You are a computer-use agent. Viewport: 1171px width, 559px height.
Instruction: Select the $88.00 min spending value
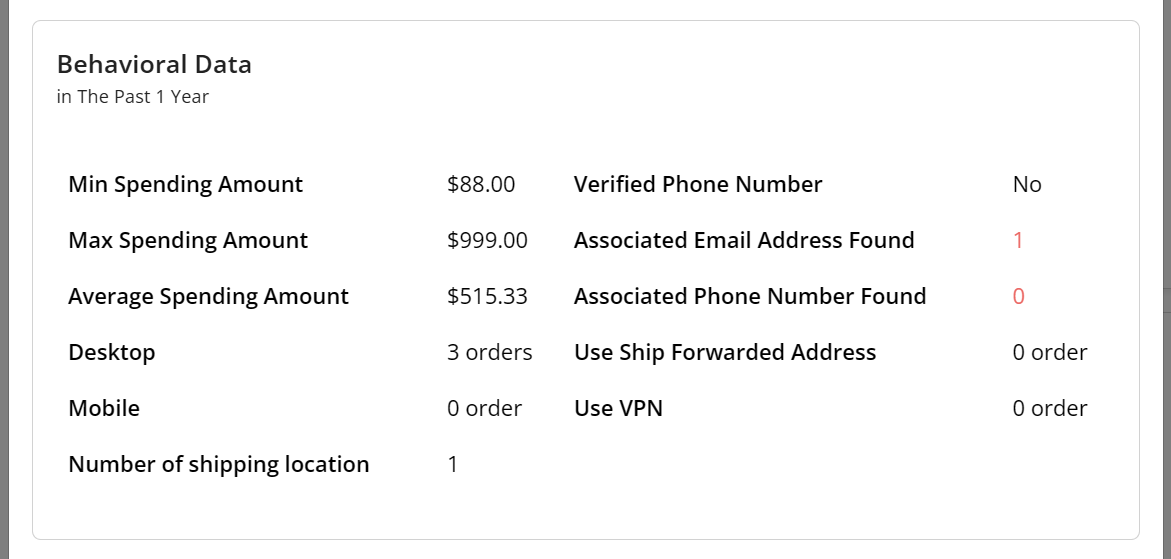tap(481, 184)
